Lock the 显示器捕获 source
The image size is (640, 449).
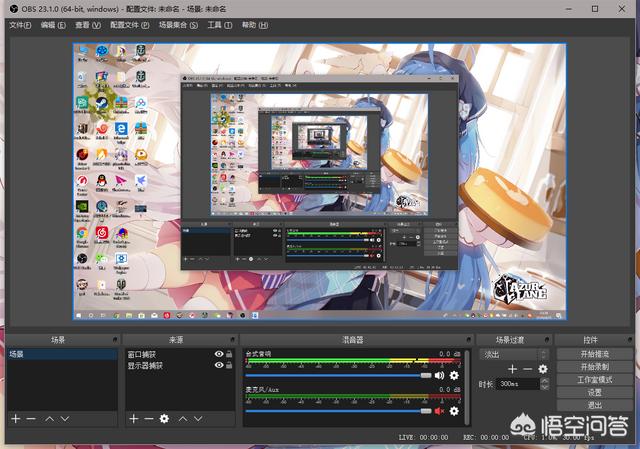229,365
